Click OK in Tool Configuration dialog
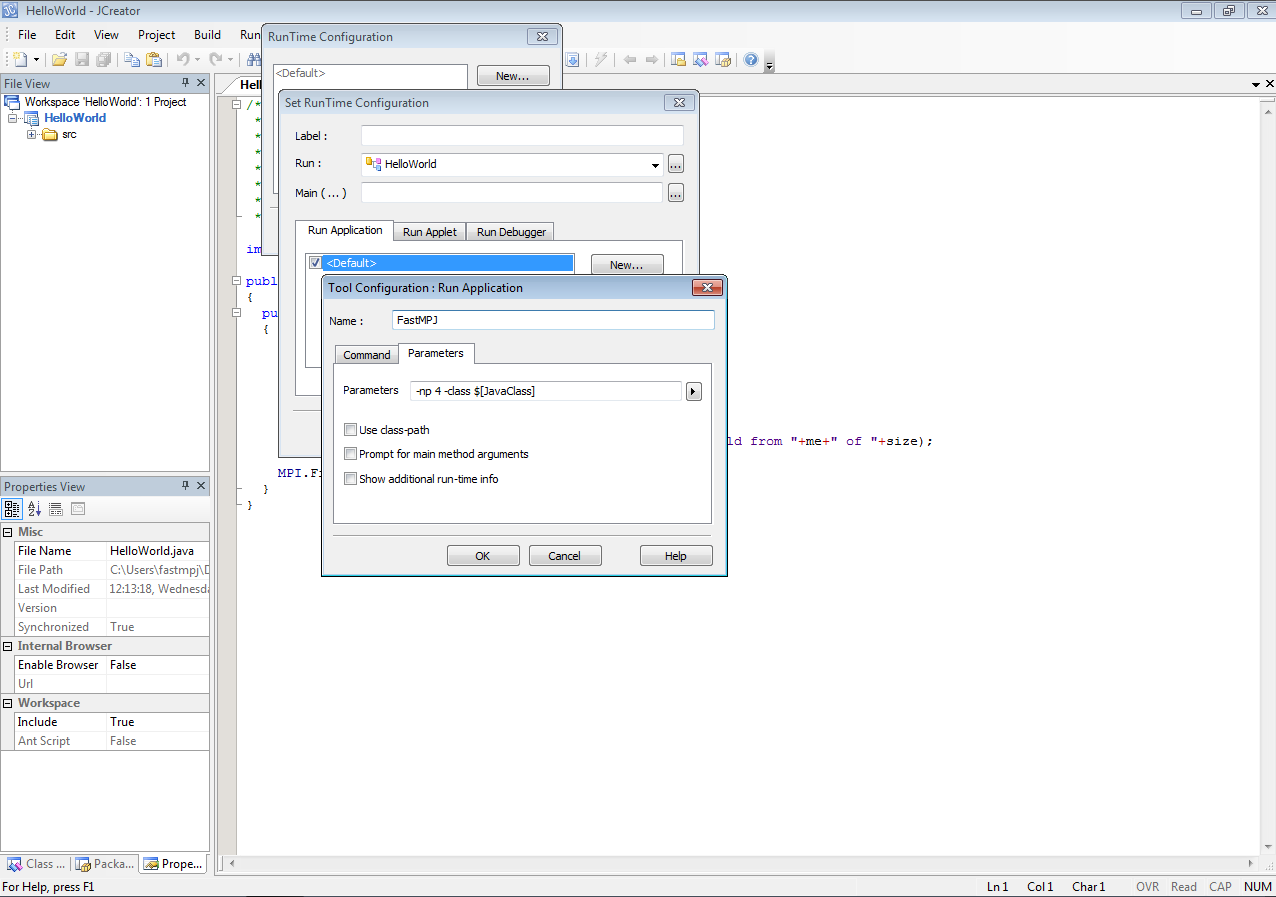The height and width of the screenshot is (897, 1276). [483, 556]
